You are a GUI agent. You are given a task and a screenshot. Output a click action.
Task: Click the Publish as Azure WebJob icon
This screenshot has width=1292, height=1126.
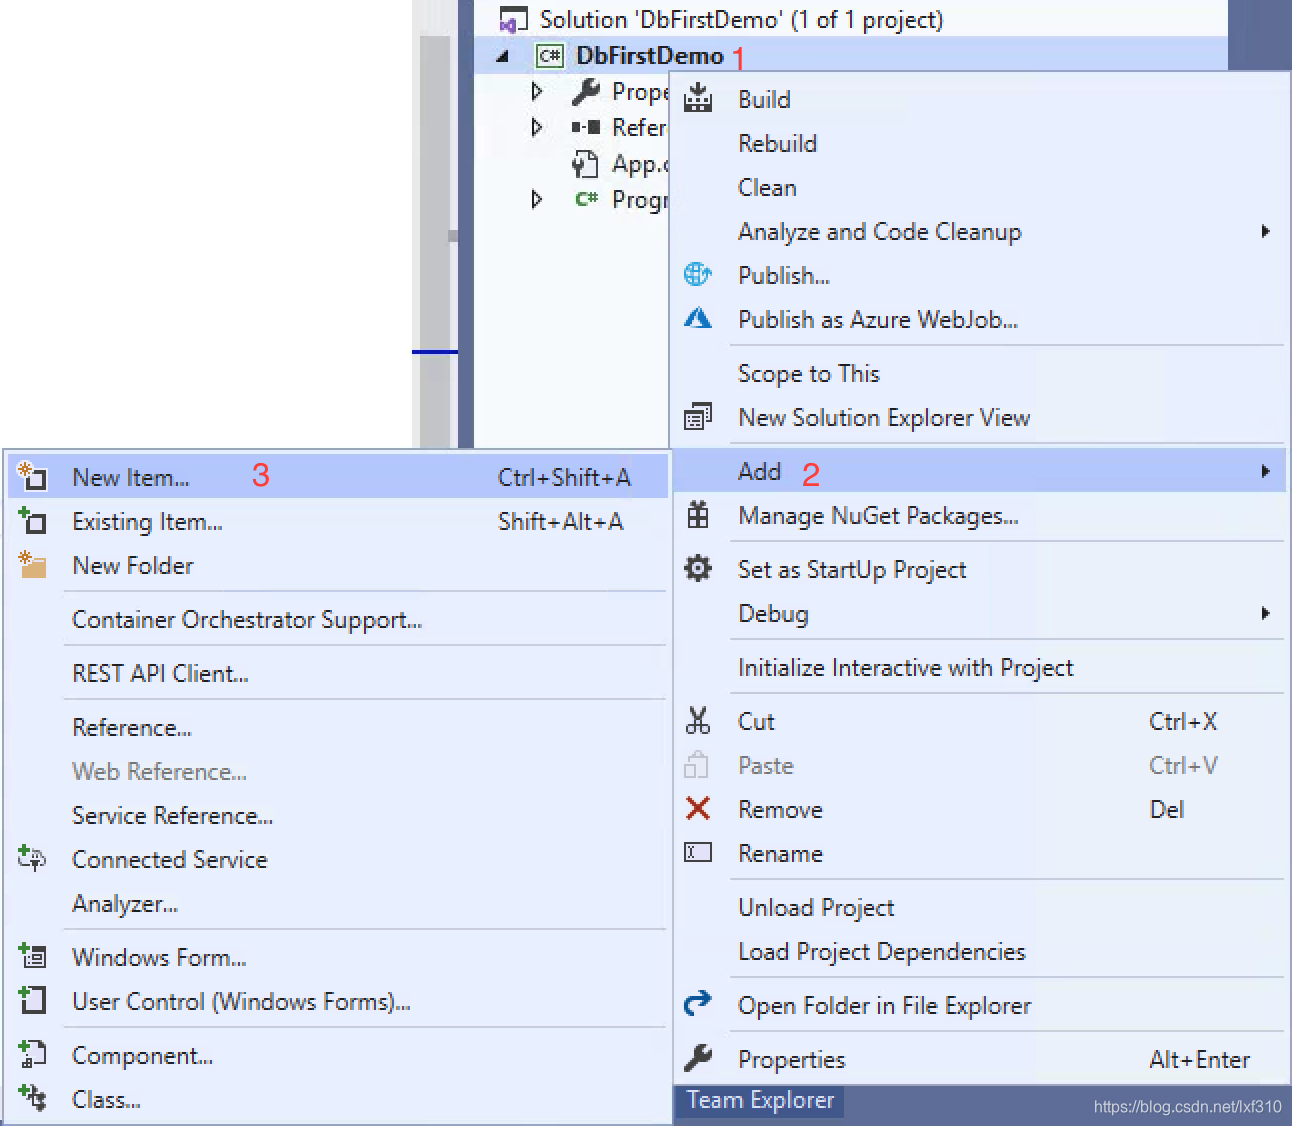pos(697,318)
